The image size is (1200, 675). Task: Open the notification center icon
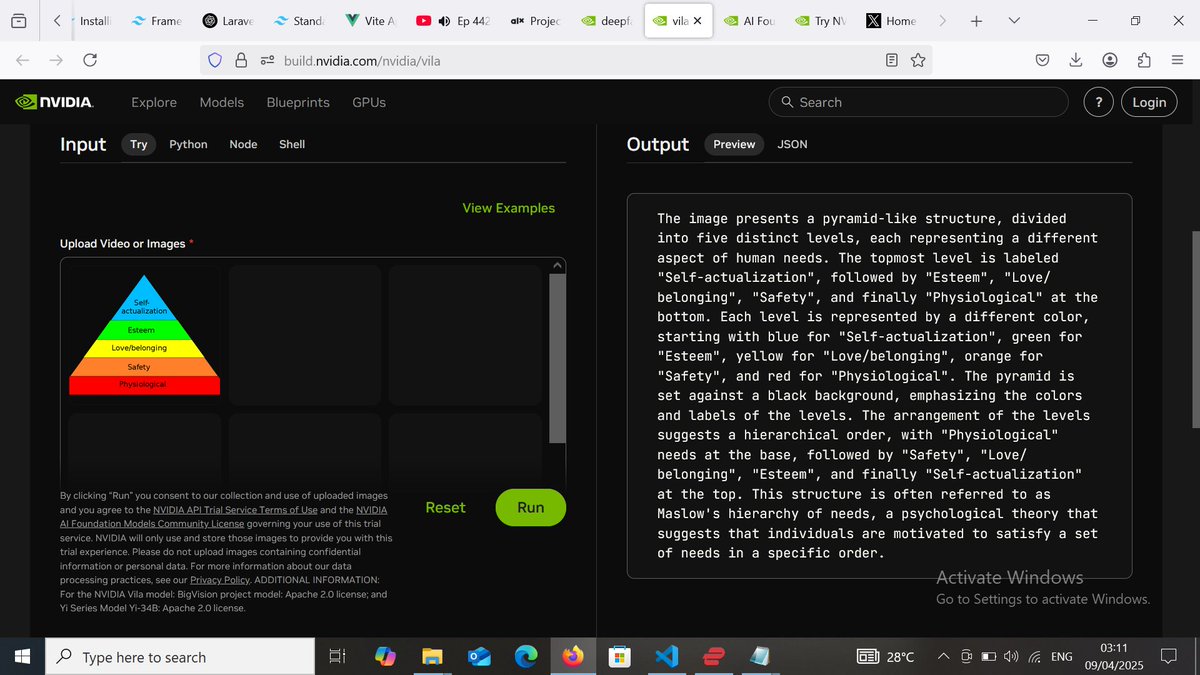tap(1167, 657)
